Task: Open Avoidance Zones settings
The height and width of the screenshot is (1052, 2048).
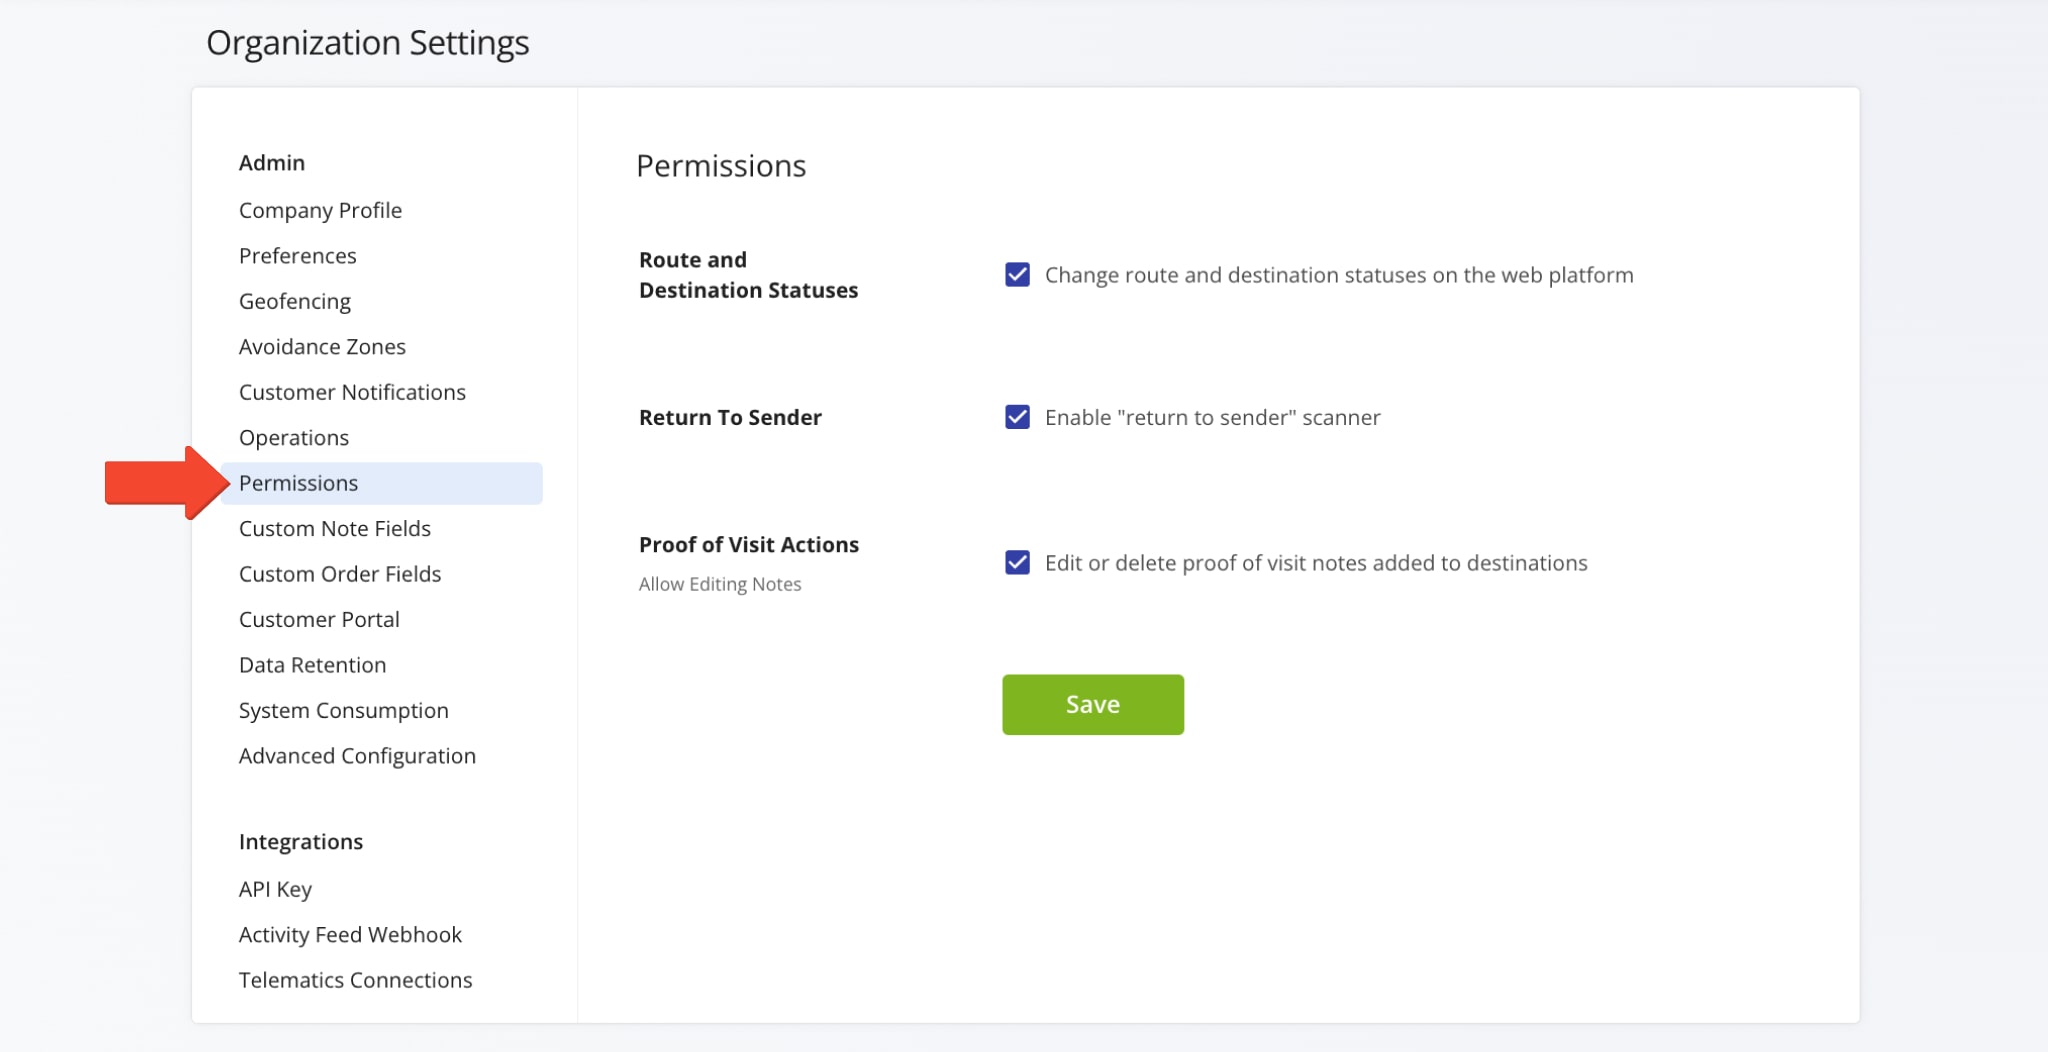Action: [x=322, y=347]
